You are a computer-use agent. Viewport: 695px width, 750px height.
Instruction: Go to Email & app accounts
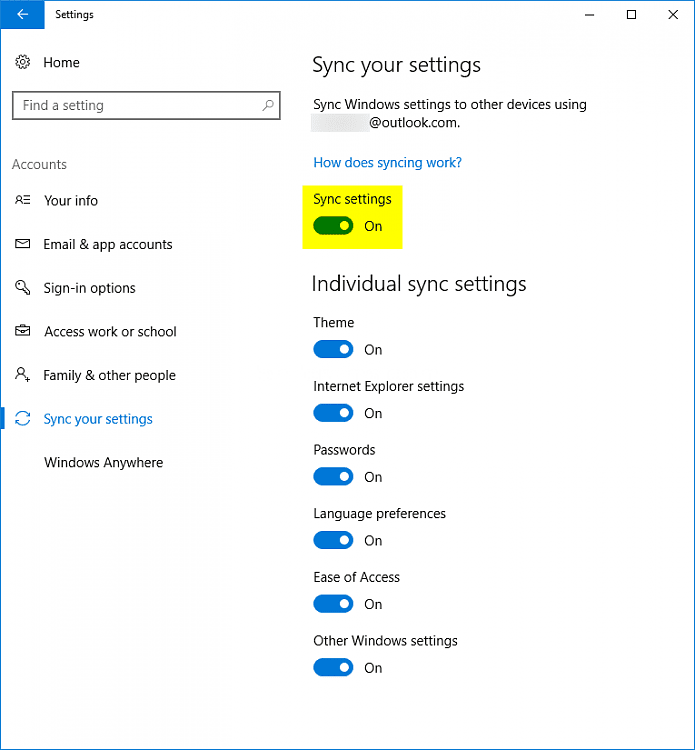108,244
